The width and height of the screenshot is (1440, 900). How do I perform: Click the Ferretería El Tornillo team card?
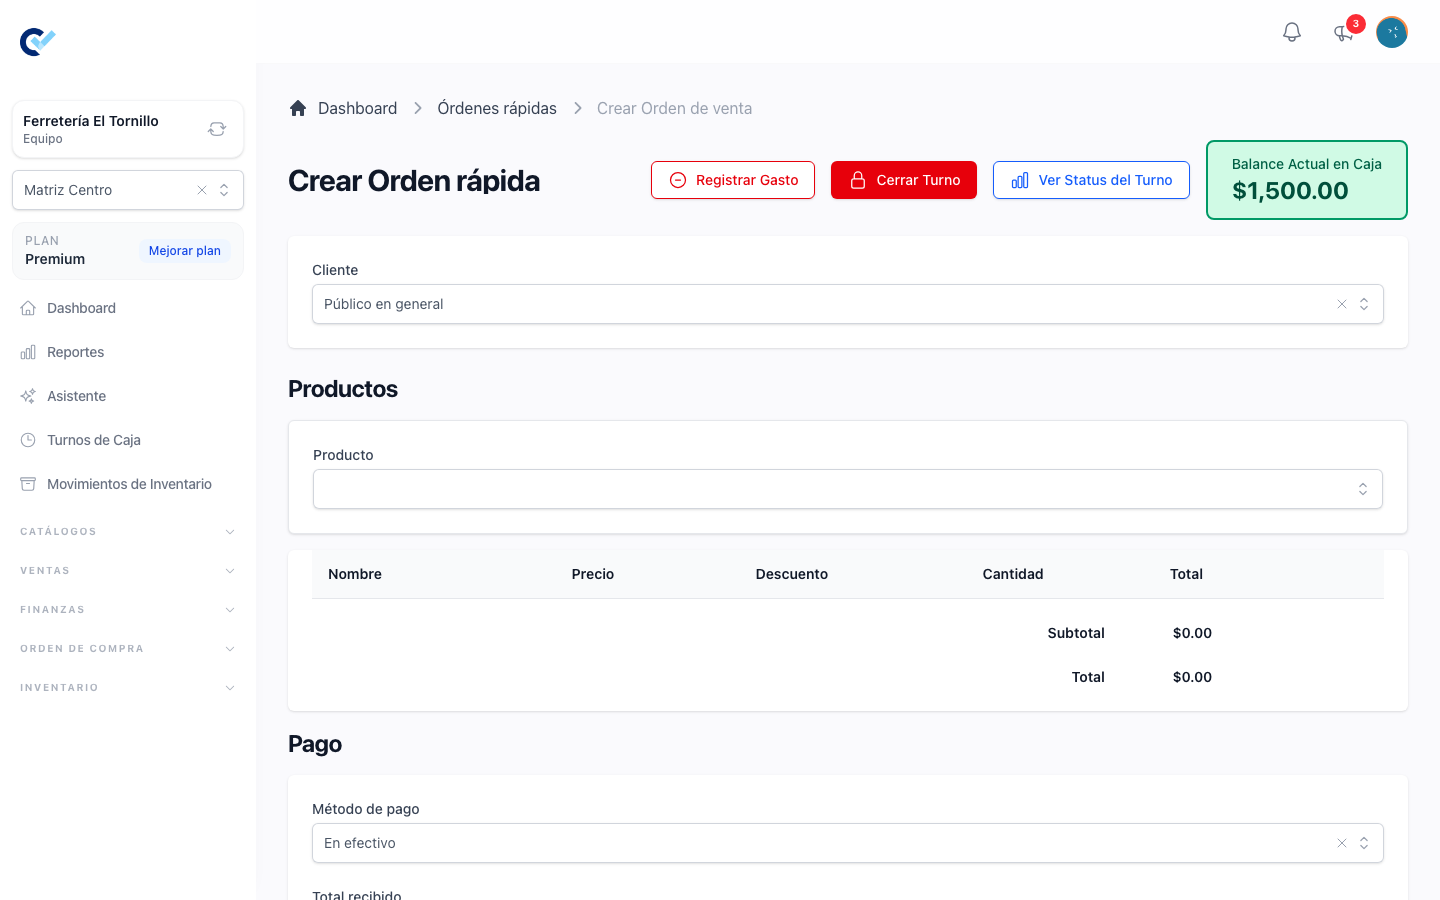click(x=128, y=129)
